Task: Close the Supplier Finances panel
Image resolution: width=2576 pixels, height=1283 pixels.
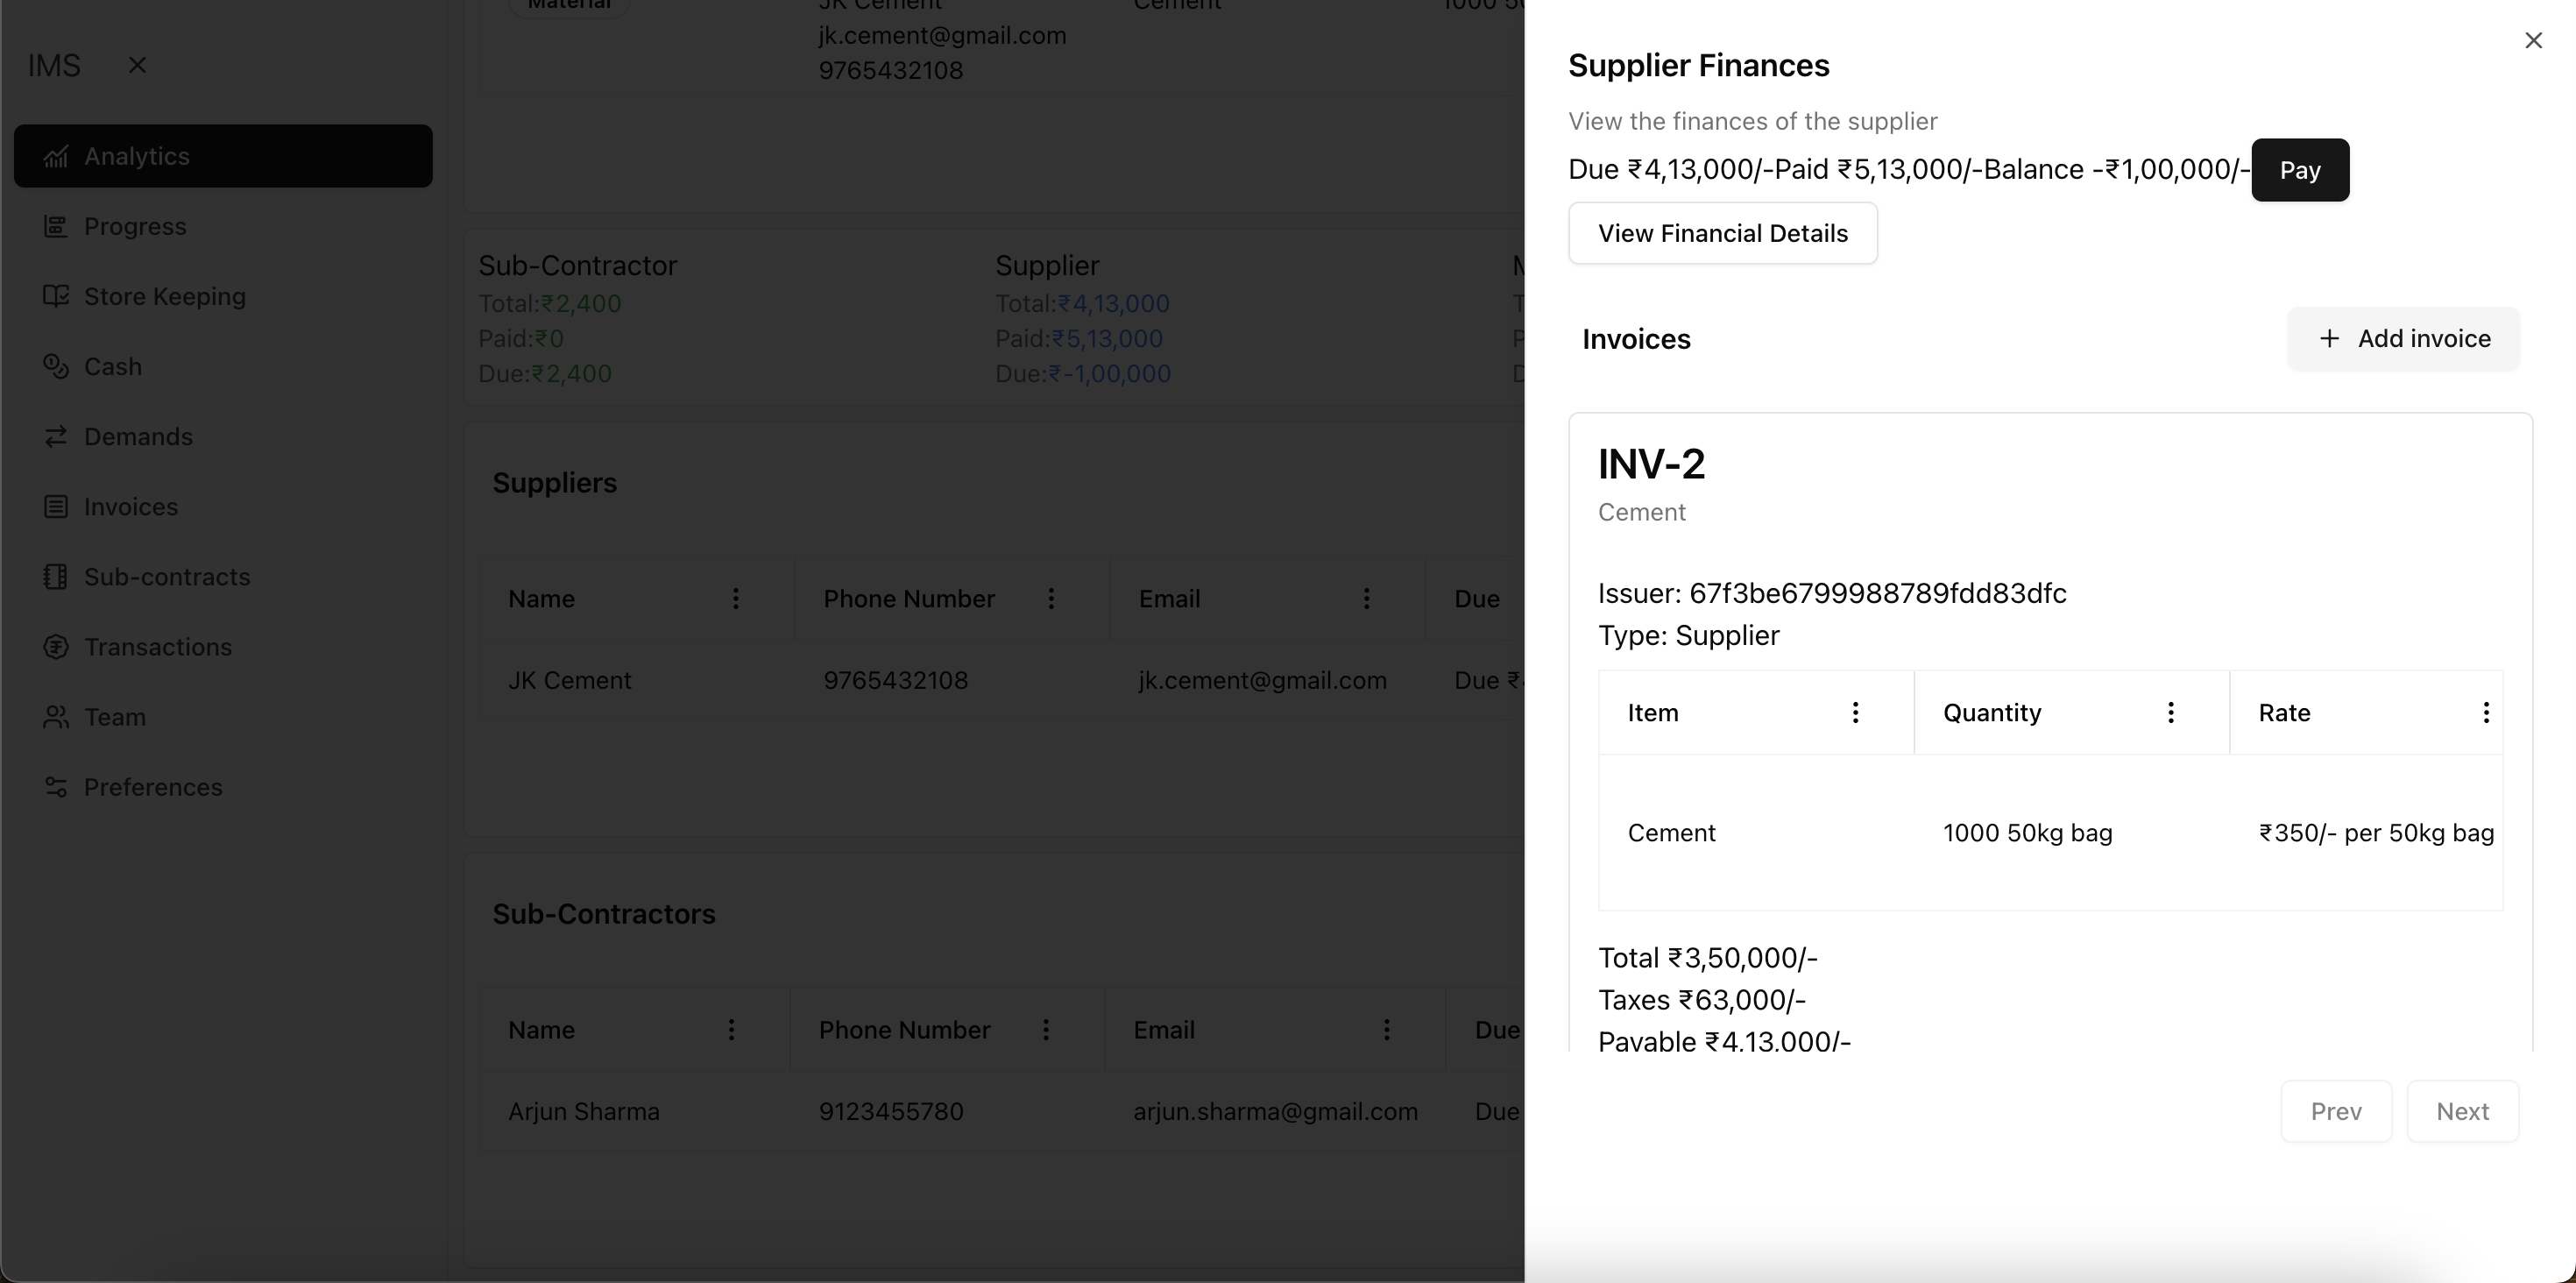Action: [2533, 40]
